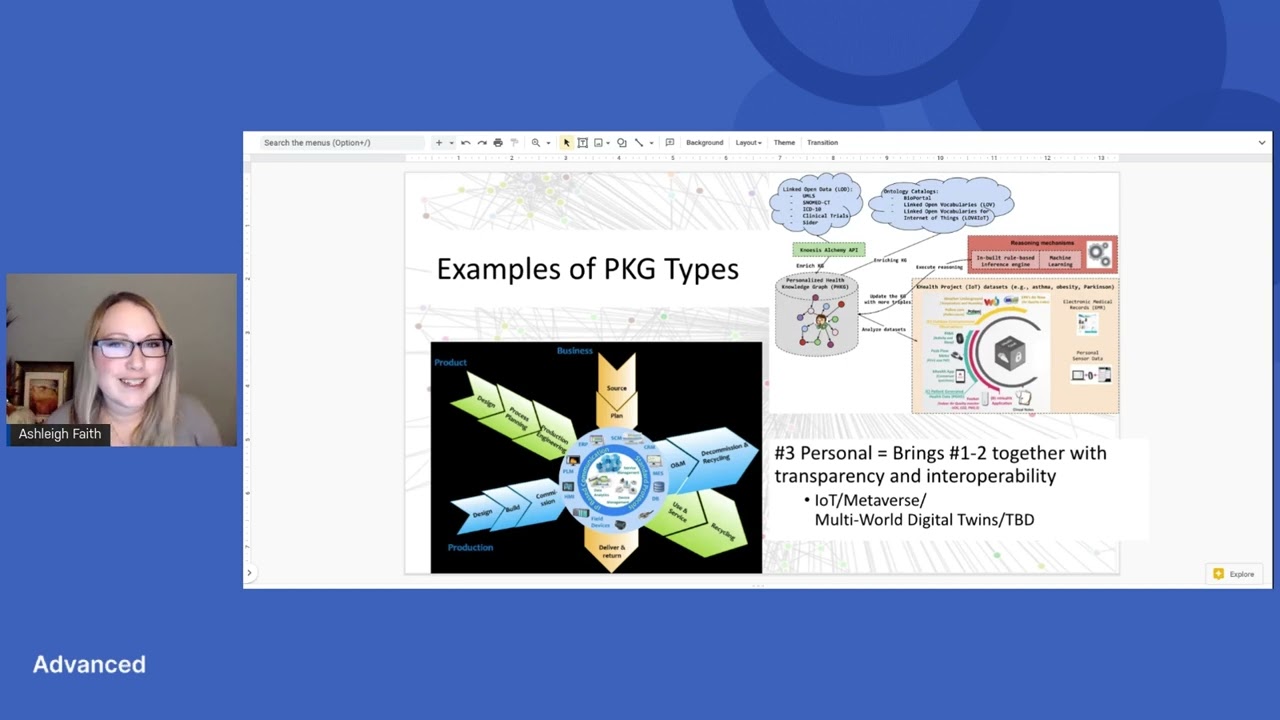Insert an image via toolbar icon
1280x720 pixels.
click(598, 143)
